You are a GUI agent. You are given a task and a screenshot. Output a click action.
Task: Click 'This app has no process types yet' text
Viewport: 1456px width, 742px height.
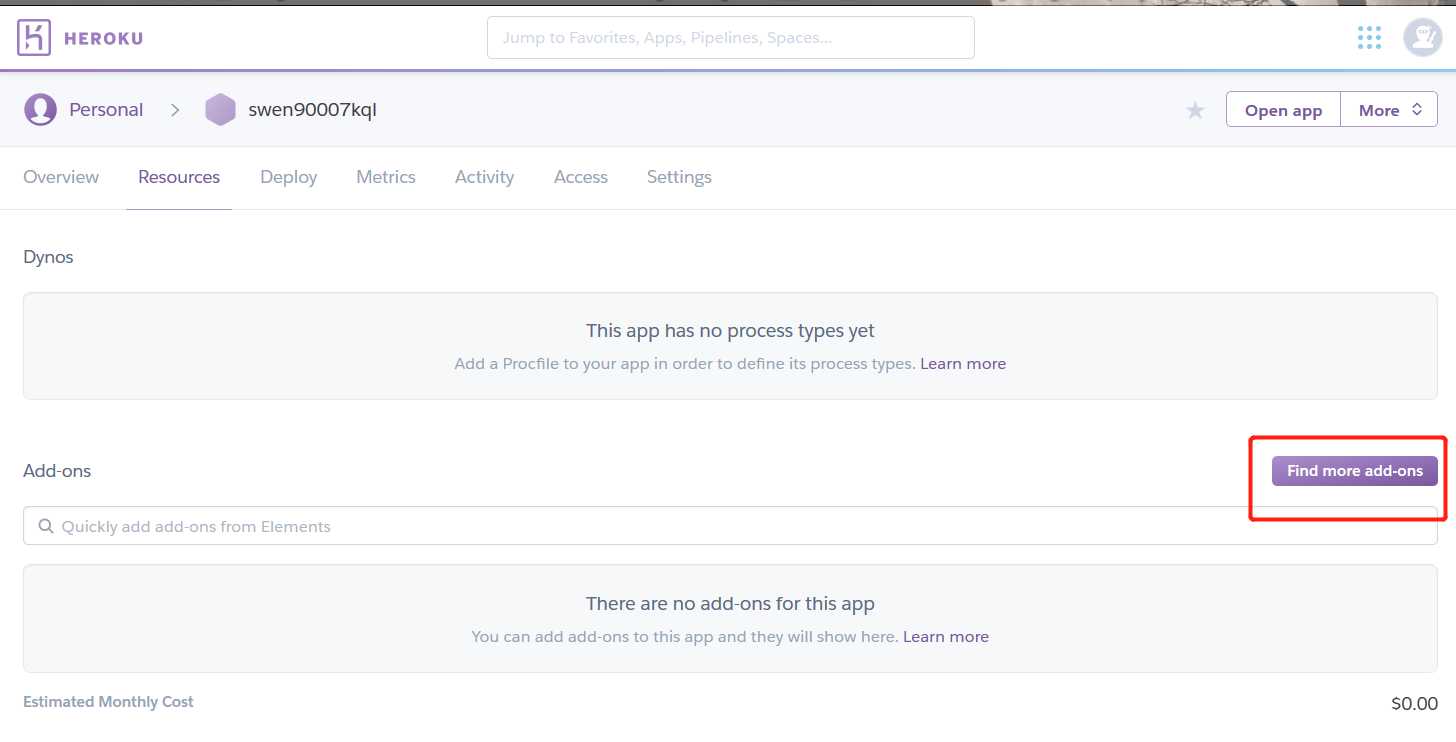[x=730, y=330]
